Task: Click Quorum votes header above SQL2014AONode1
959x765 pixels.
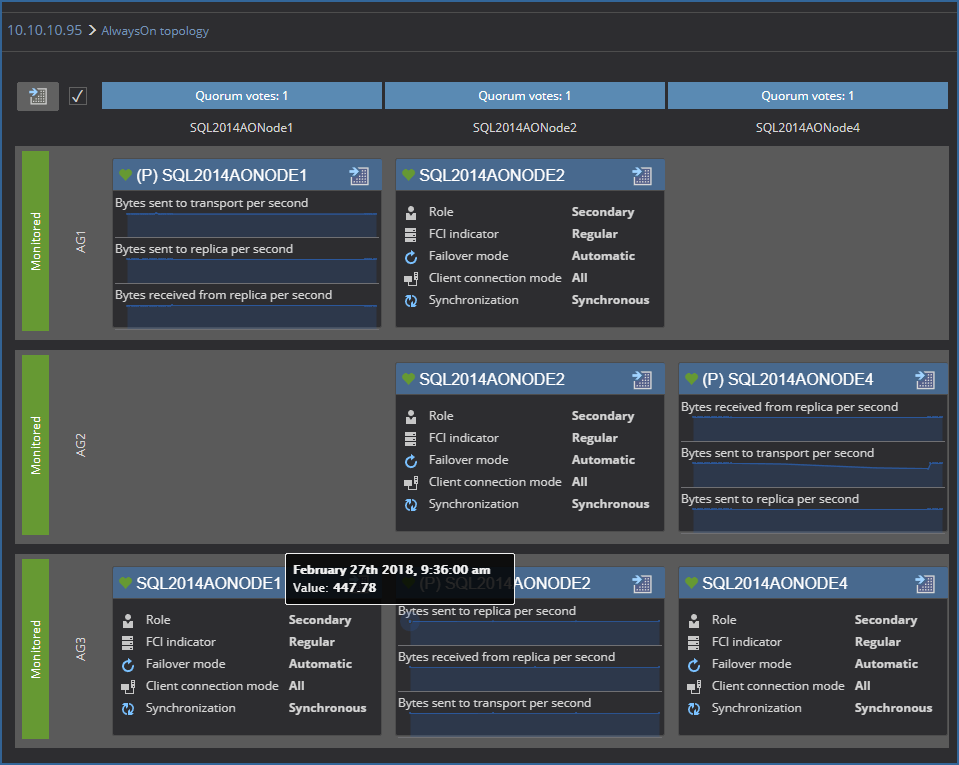Action: (x=242, y=96)
